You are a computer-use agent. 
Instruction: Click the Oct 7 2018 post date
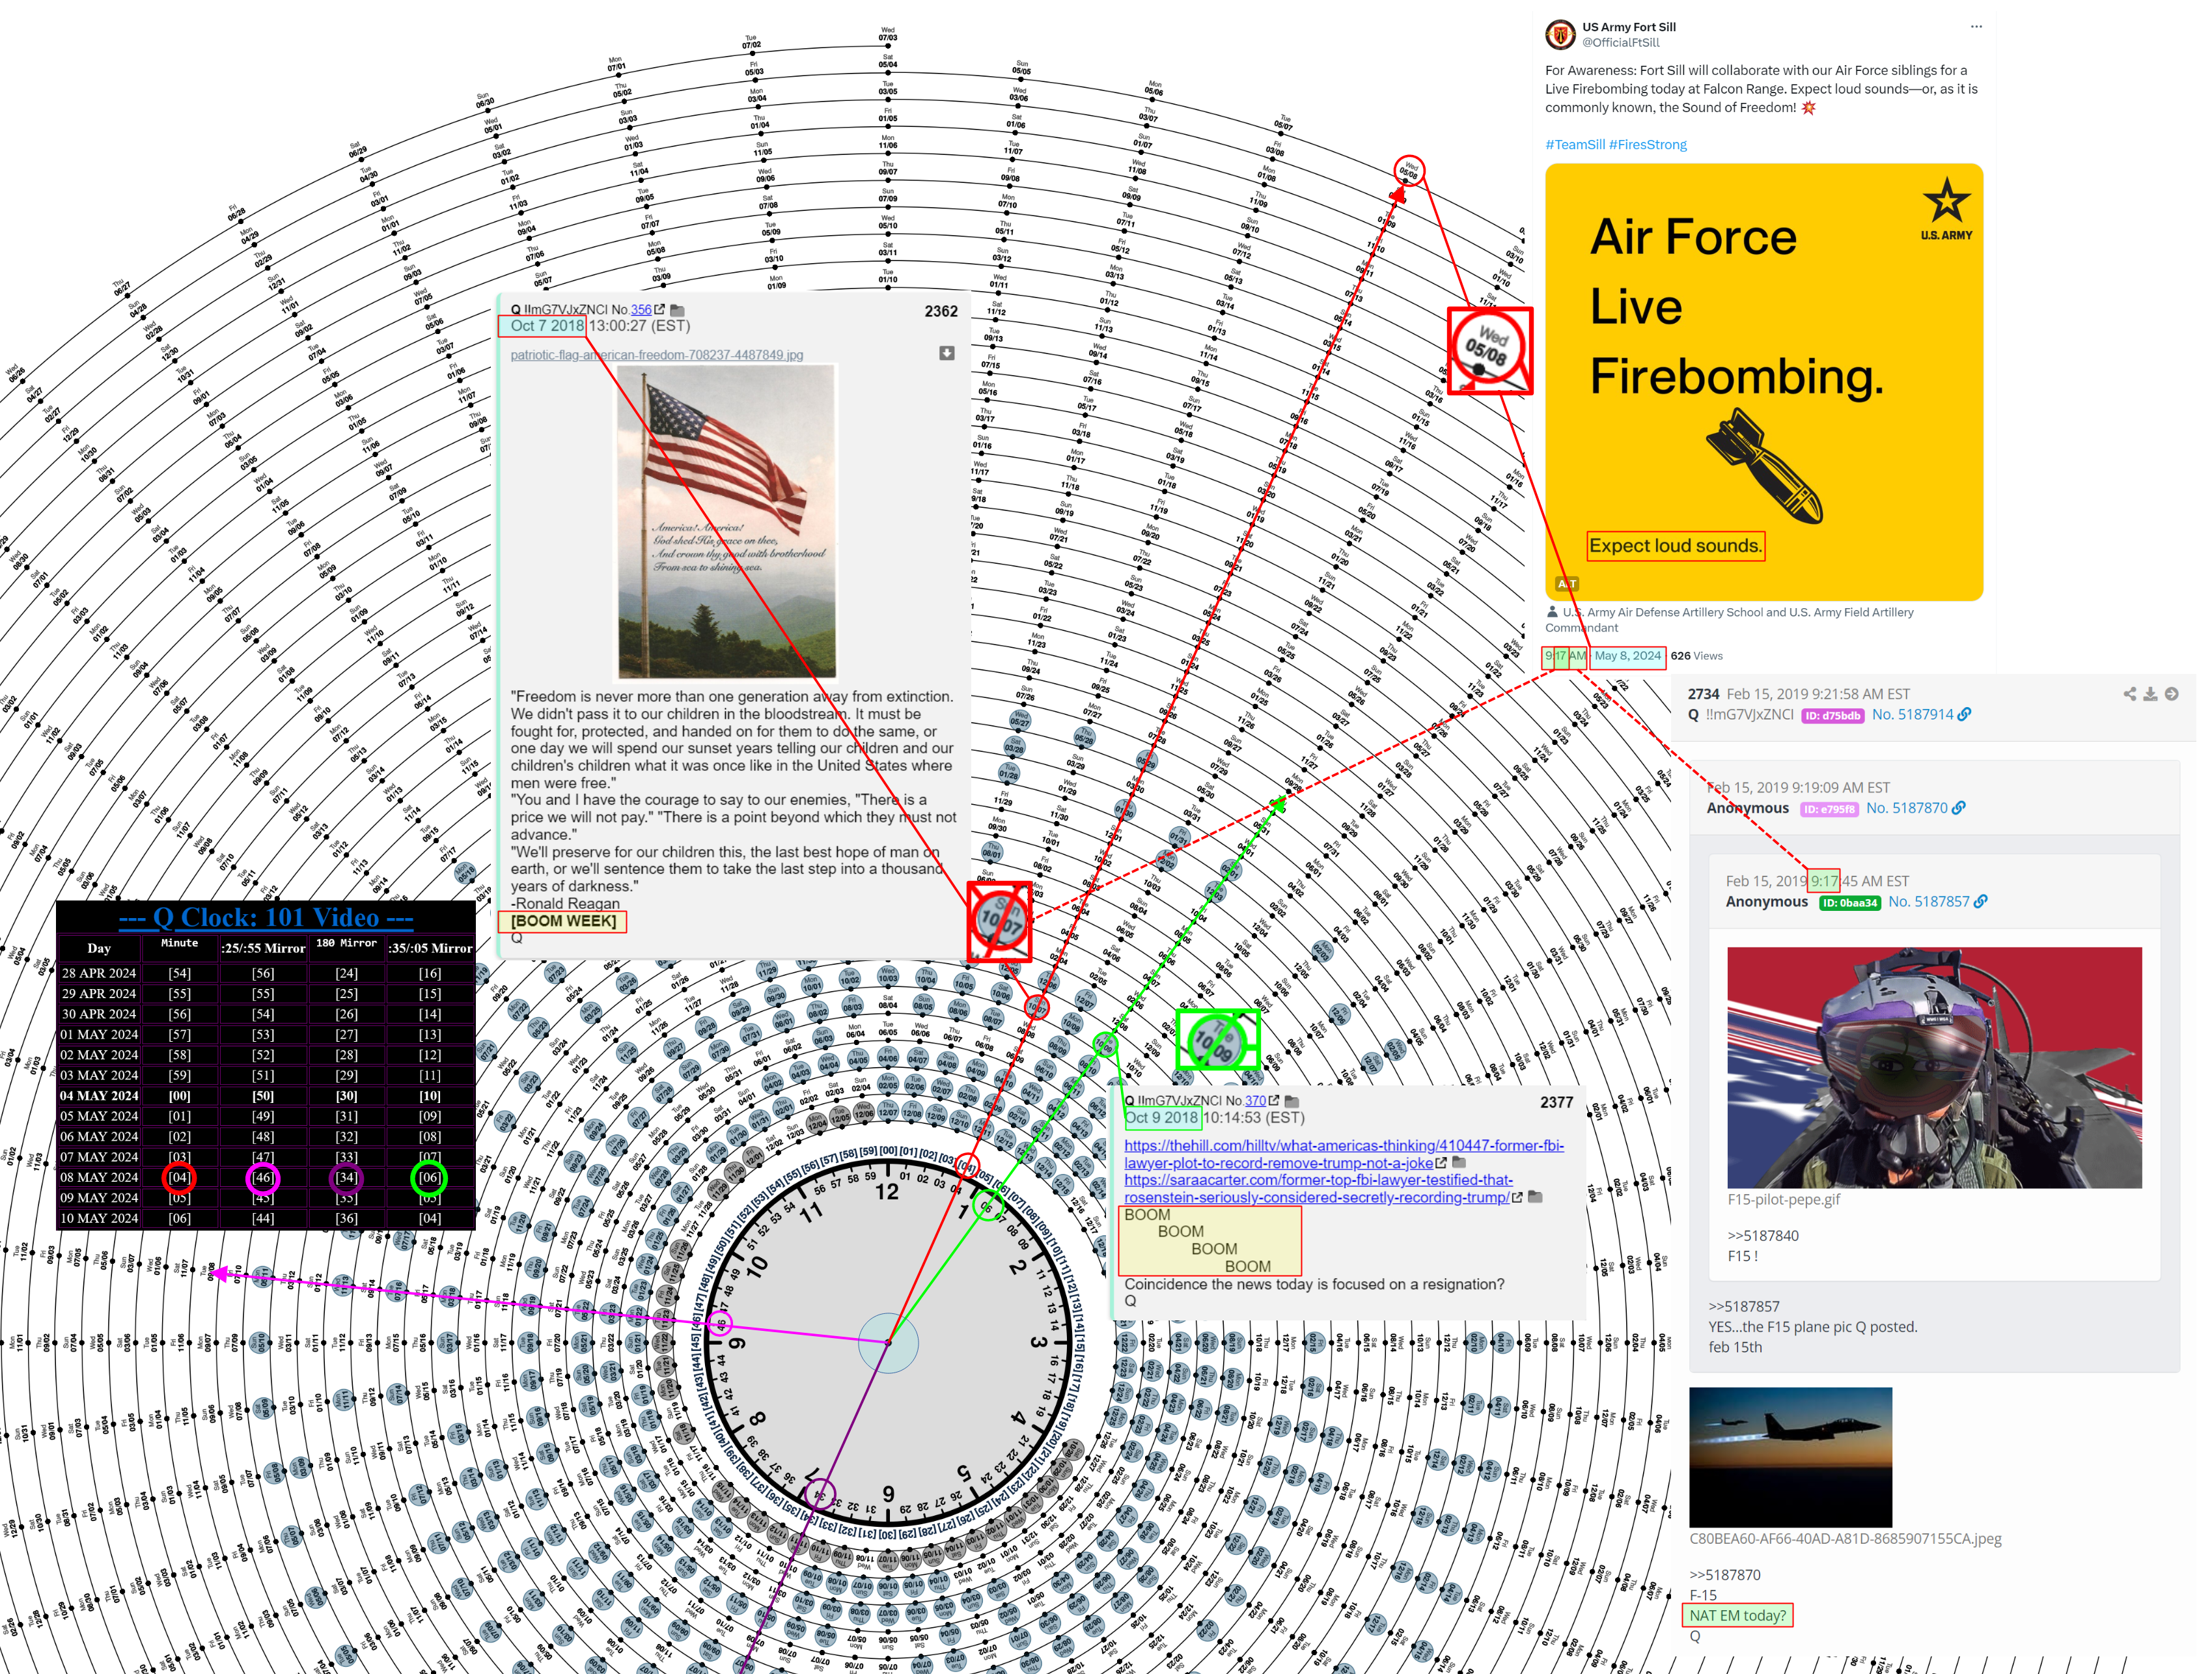click(546, 326)
